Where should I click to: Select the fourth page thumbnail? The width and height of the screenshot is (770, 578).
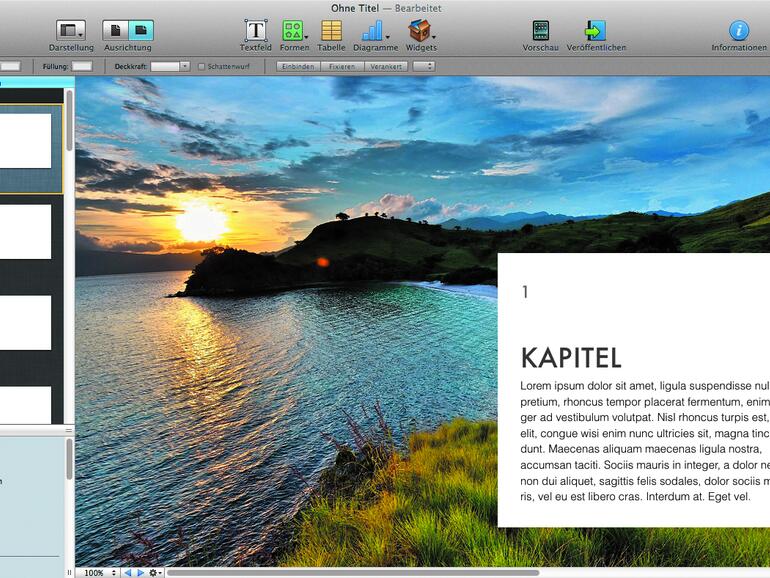[26, 405]
